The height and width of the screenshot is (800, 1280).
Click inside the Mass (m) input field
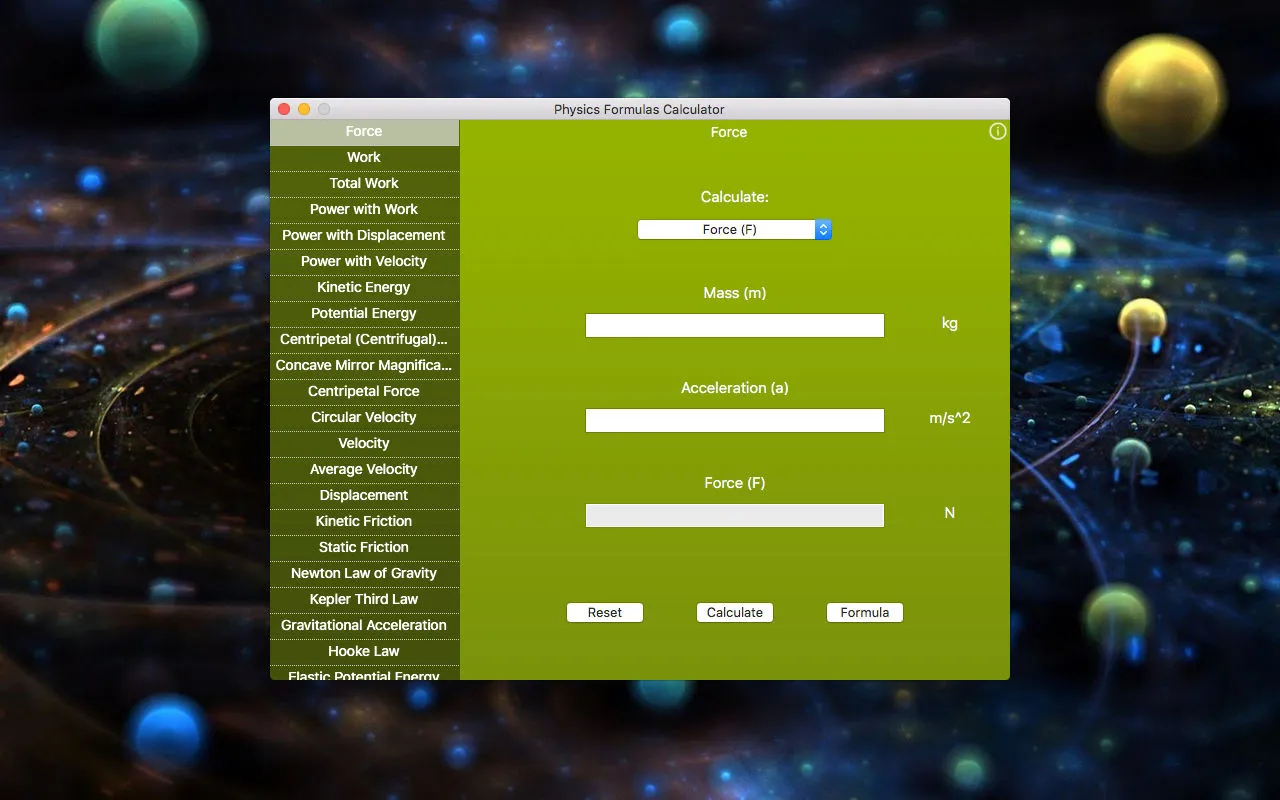coord(735,325)
